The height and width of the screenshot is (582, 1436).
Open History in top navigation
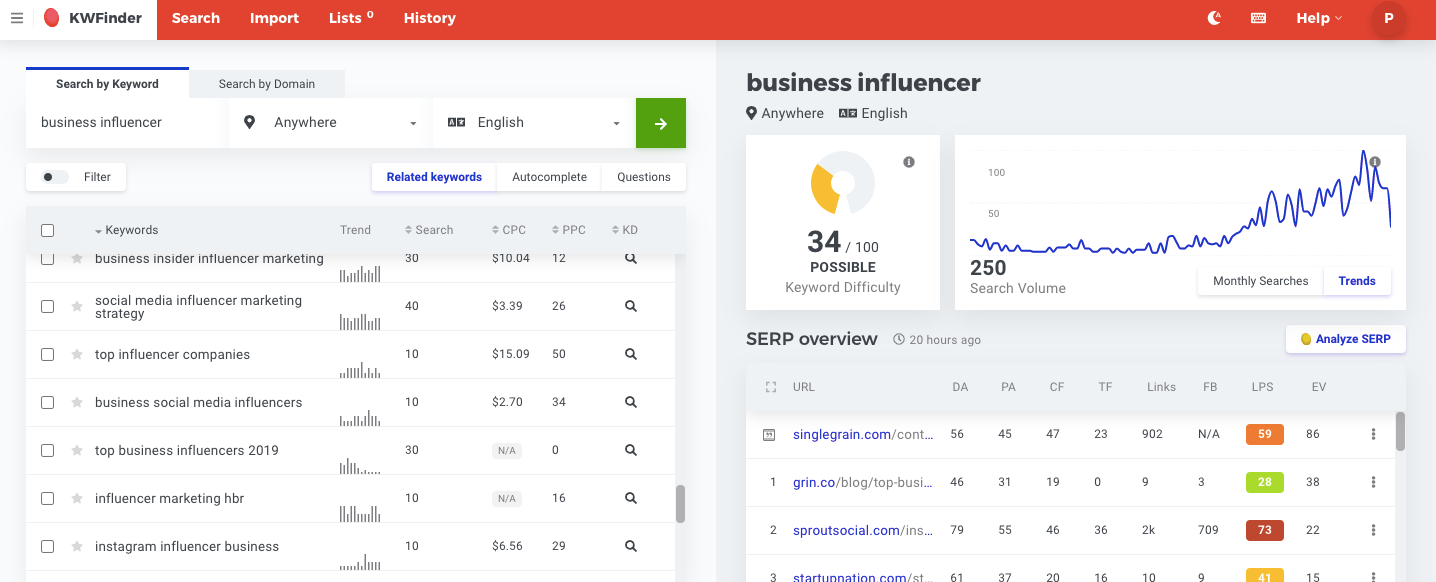pyautogui.click(x=430, y=18)
